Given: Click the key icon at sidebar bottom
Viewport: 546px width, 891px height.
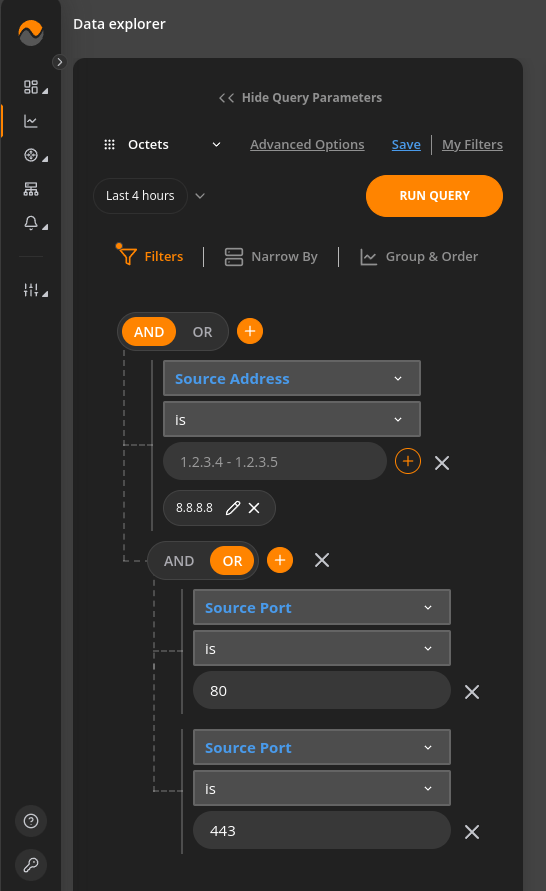Looking at the screenshot, I should 31,864.
